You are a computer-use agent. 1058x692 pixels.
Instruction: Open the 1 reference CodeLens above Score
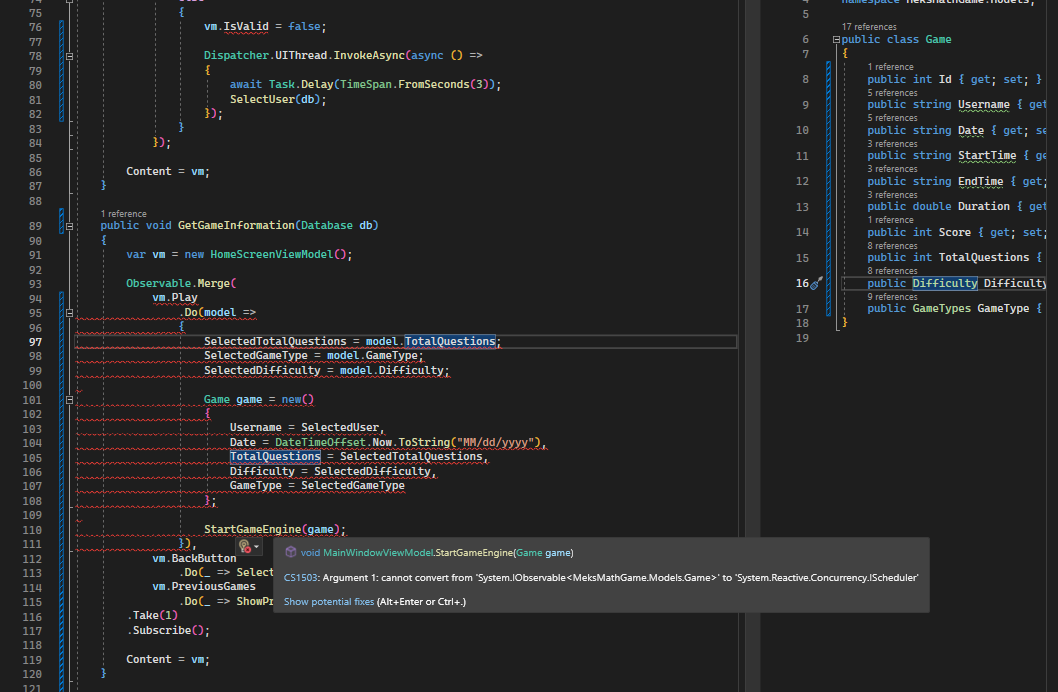[x=891, y=220]
